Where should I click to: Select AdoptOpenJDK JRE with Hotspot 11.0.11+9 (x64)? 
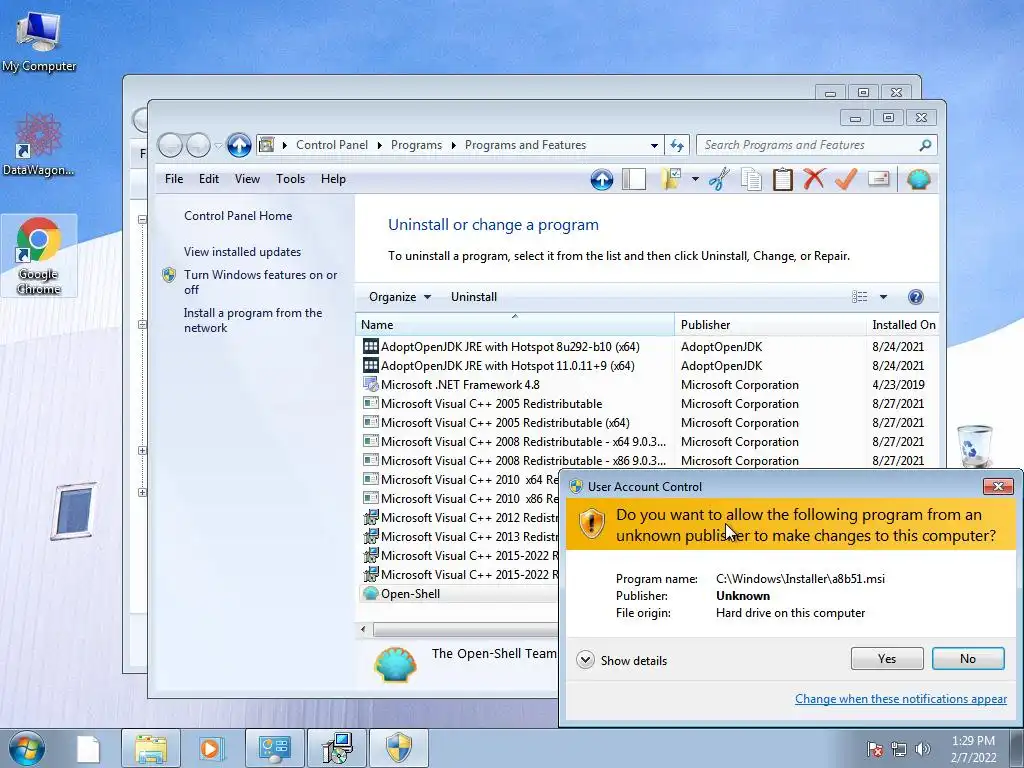pyautogui.click(x=507, y=366)
